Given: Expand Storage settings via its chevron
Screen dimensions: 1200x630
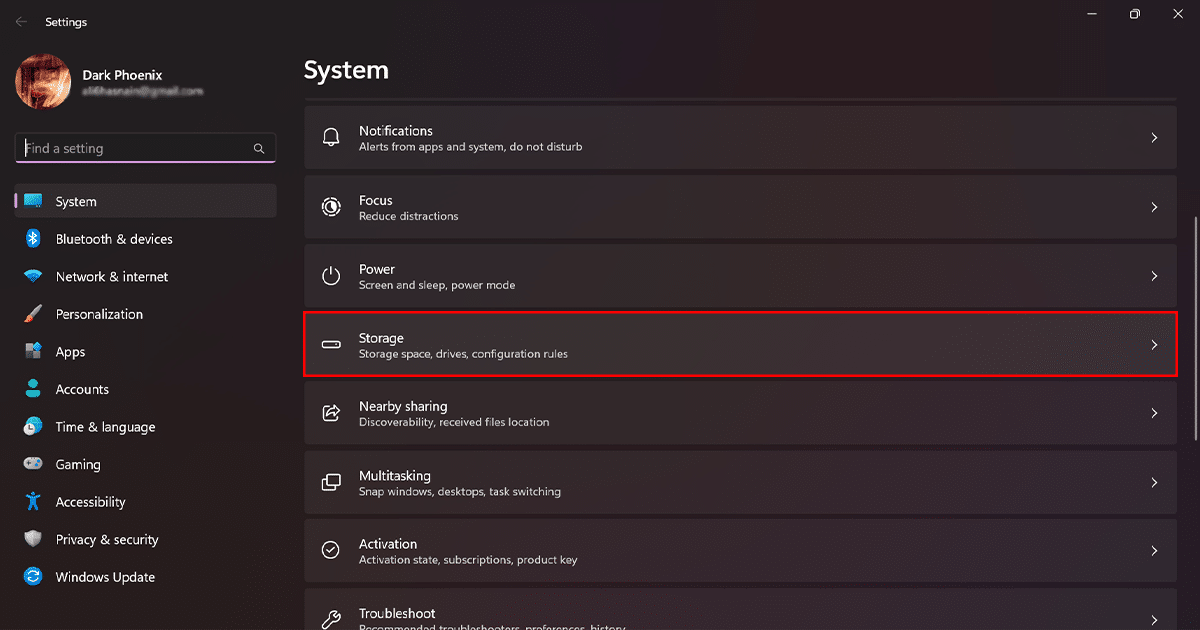Looking at the screenshot, I should coord(1154,345).
